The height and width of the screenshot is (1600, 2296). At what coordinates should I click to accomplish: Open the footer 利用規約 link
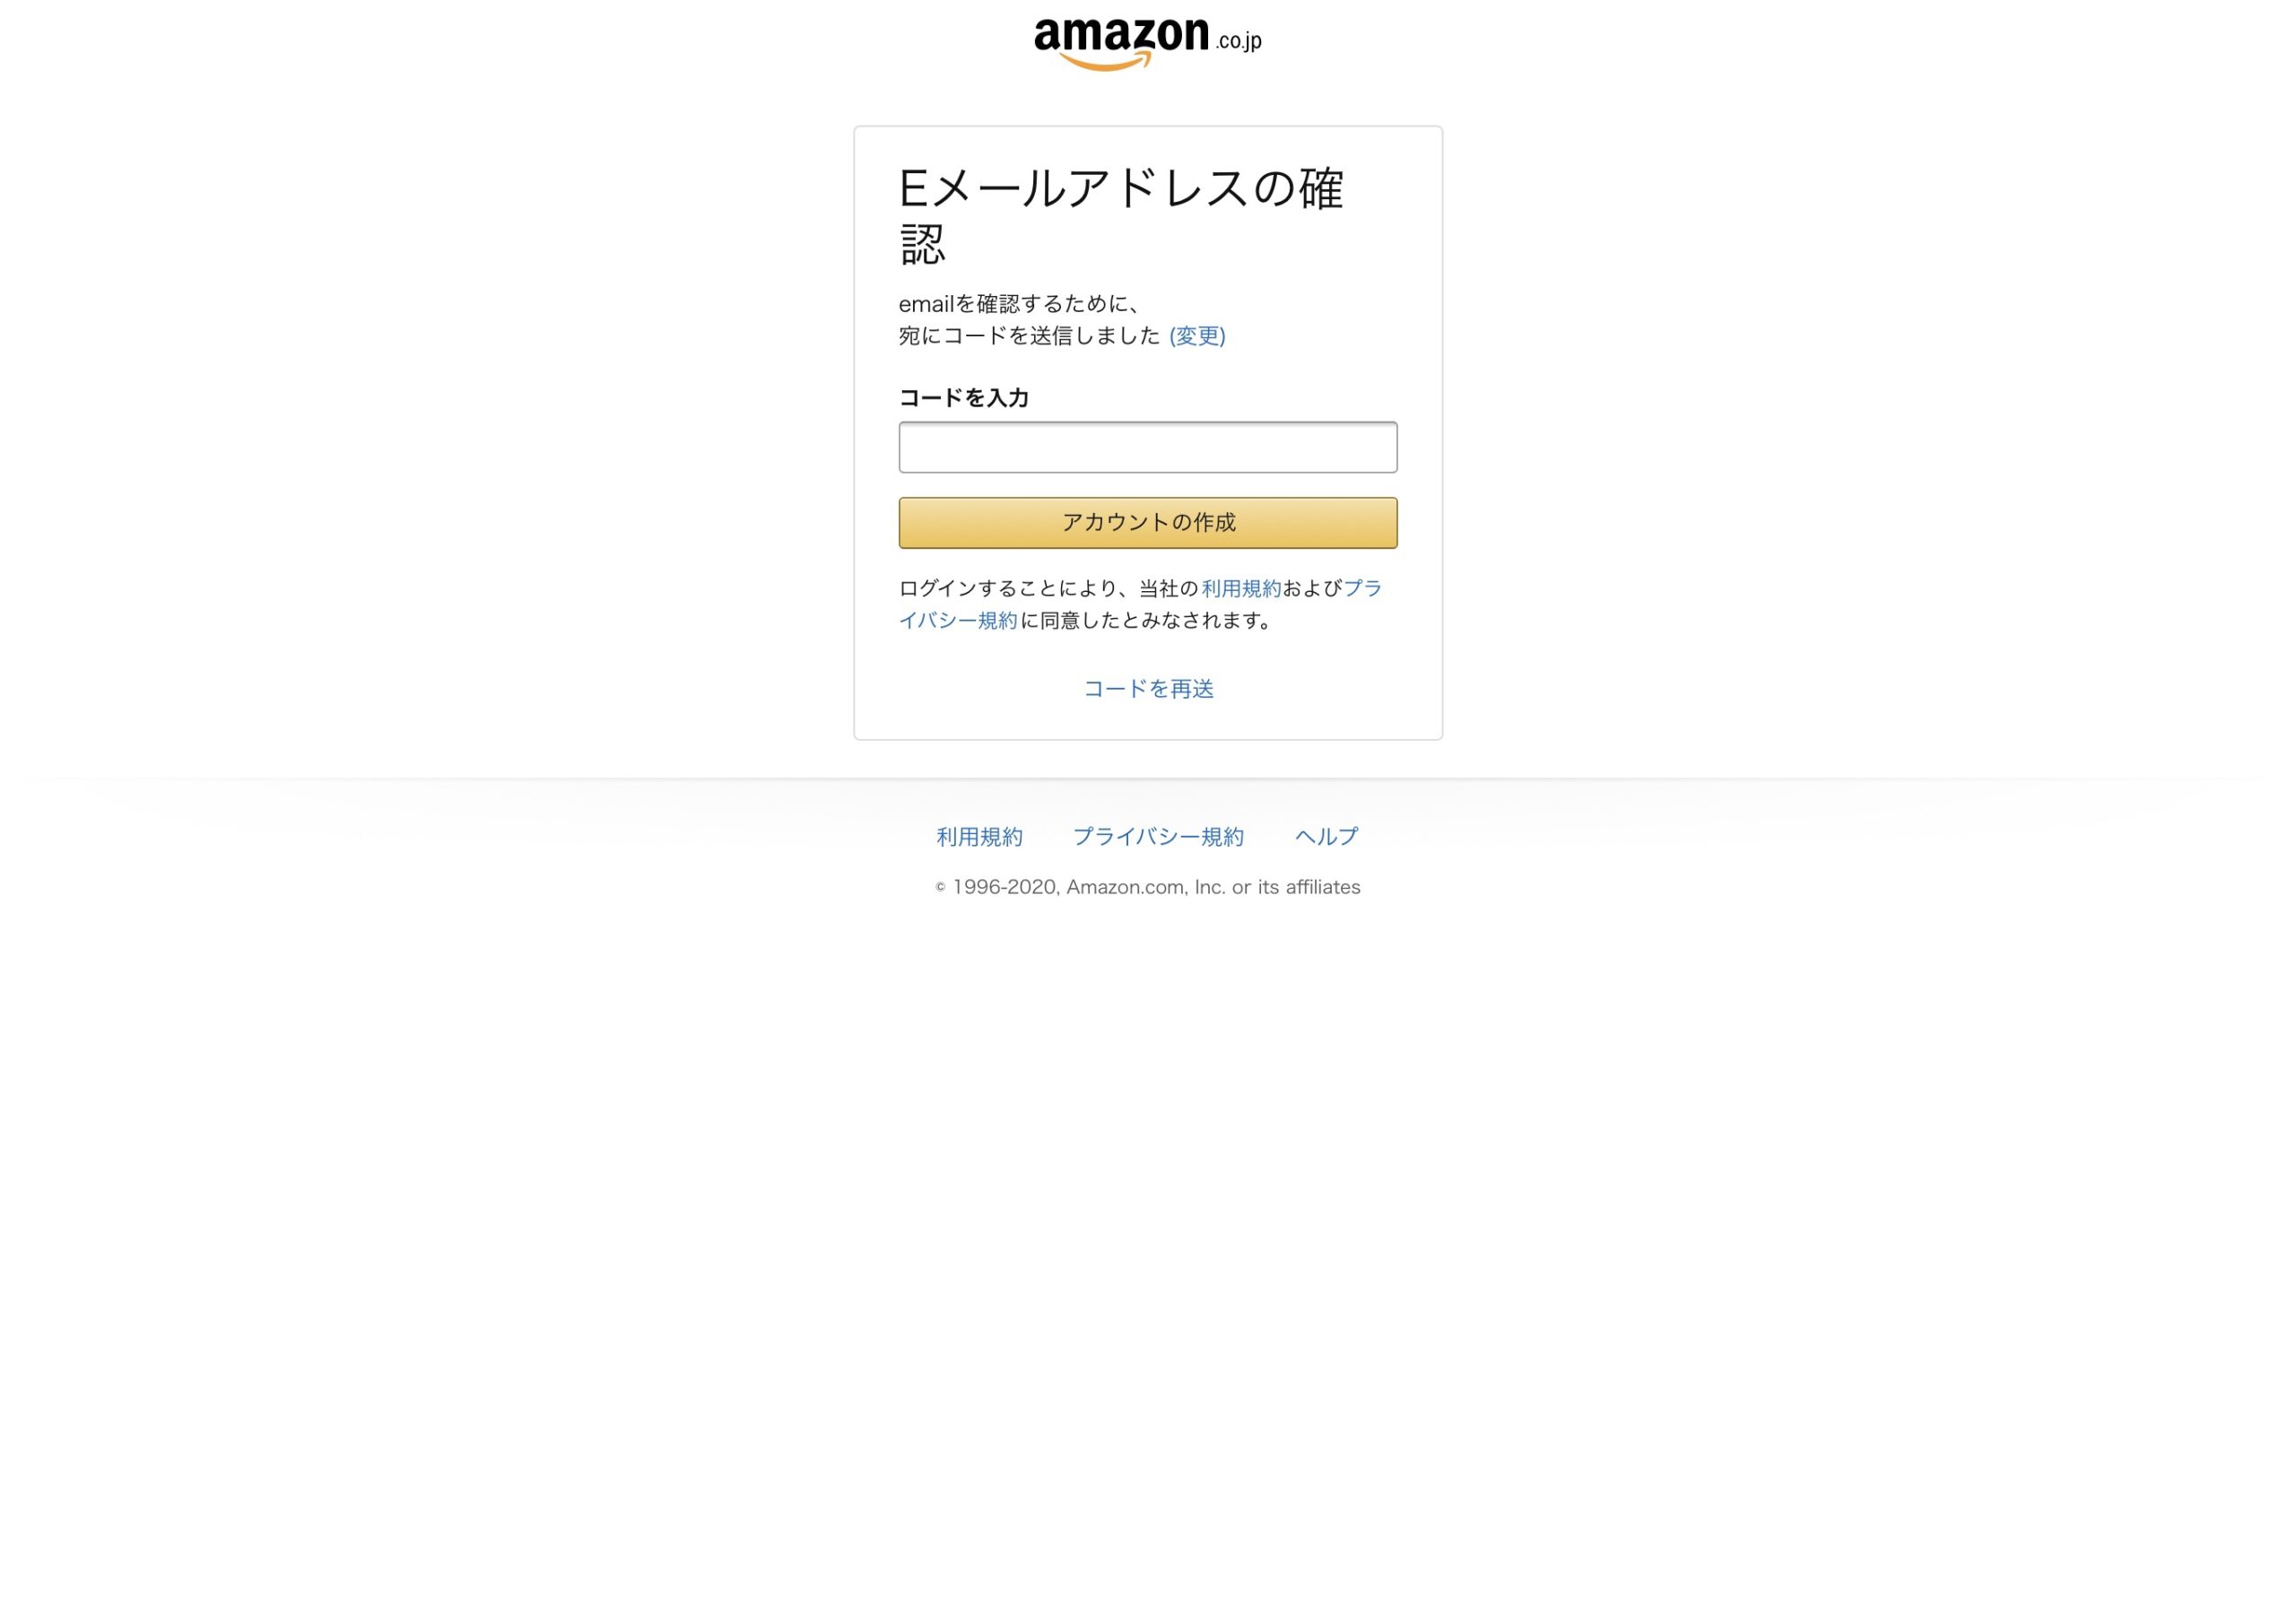point(979,837)
